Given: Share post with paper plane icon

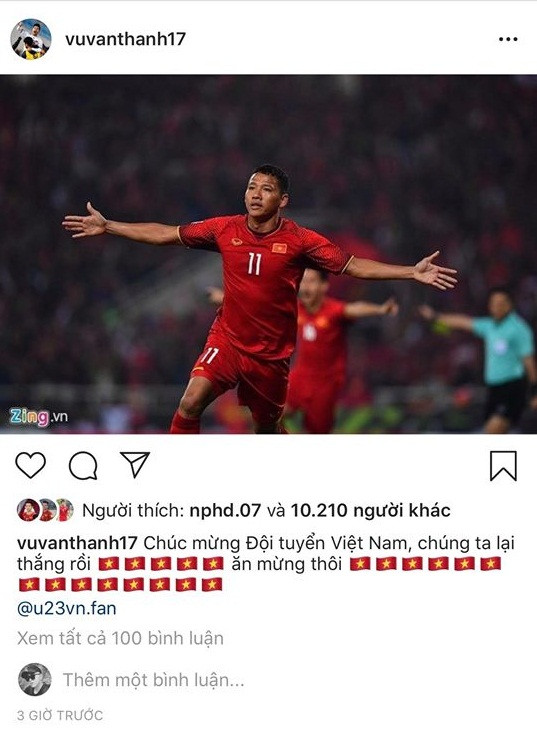Looking at the screenshot, I should click(x=135, y=464).
